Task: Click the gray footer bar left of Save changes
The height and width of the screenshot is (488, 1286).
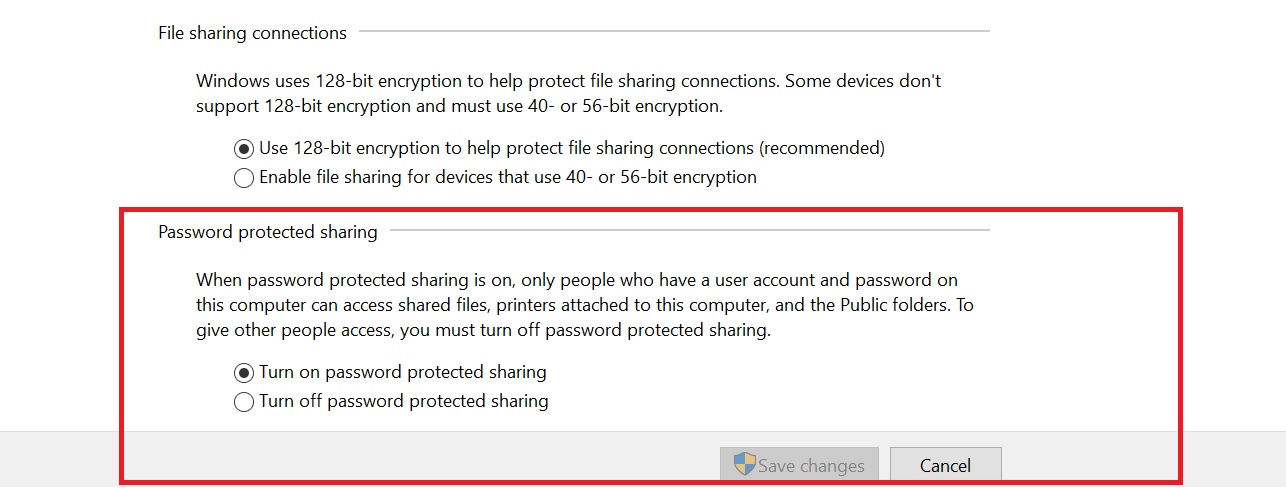Action: point(400,460)
